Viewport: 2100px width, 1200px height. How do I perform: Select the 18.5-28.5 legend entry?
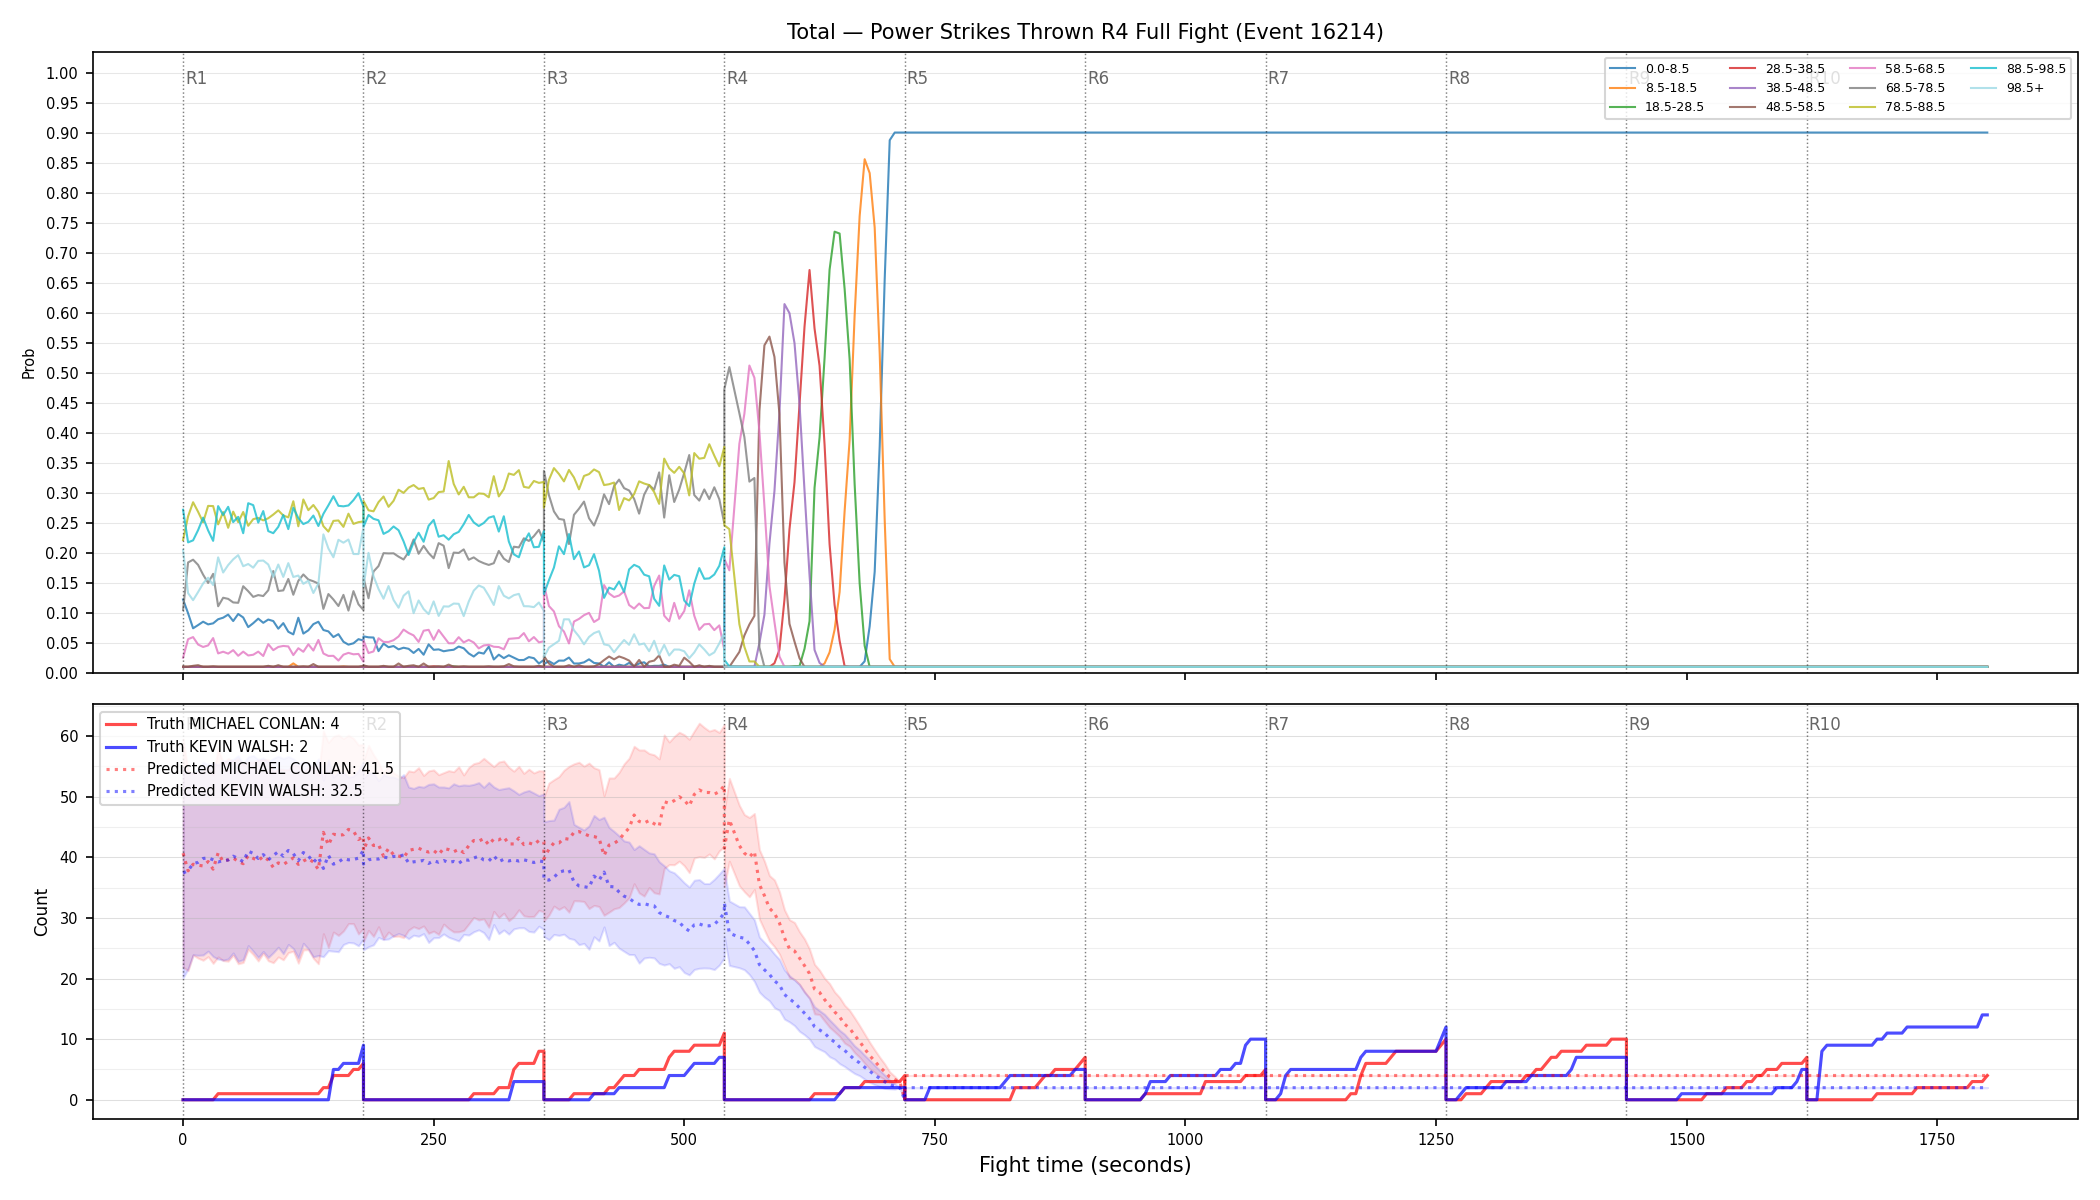coord(1657,107)
